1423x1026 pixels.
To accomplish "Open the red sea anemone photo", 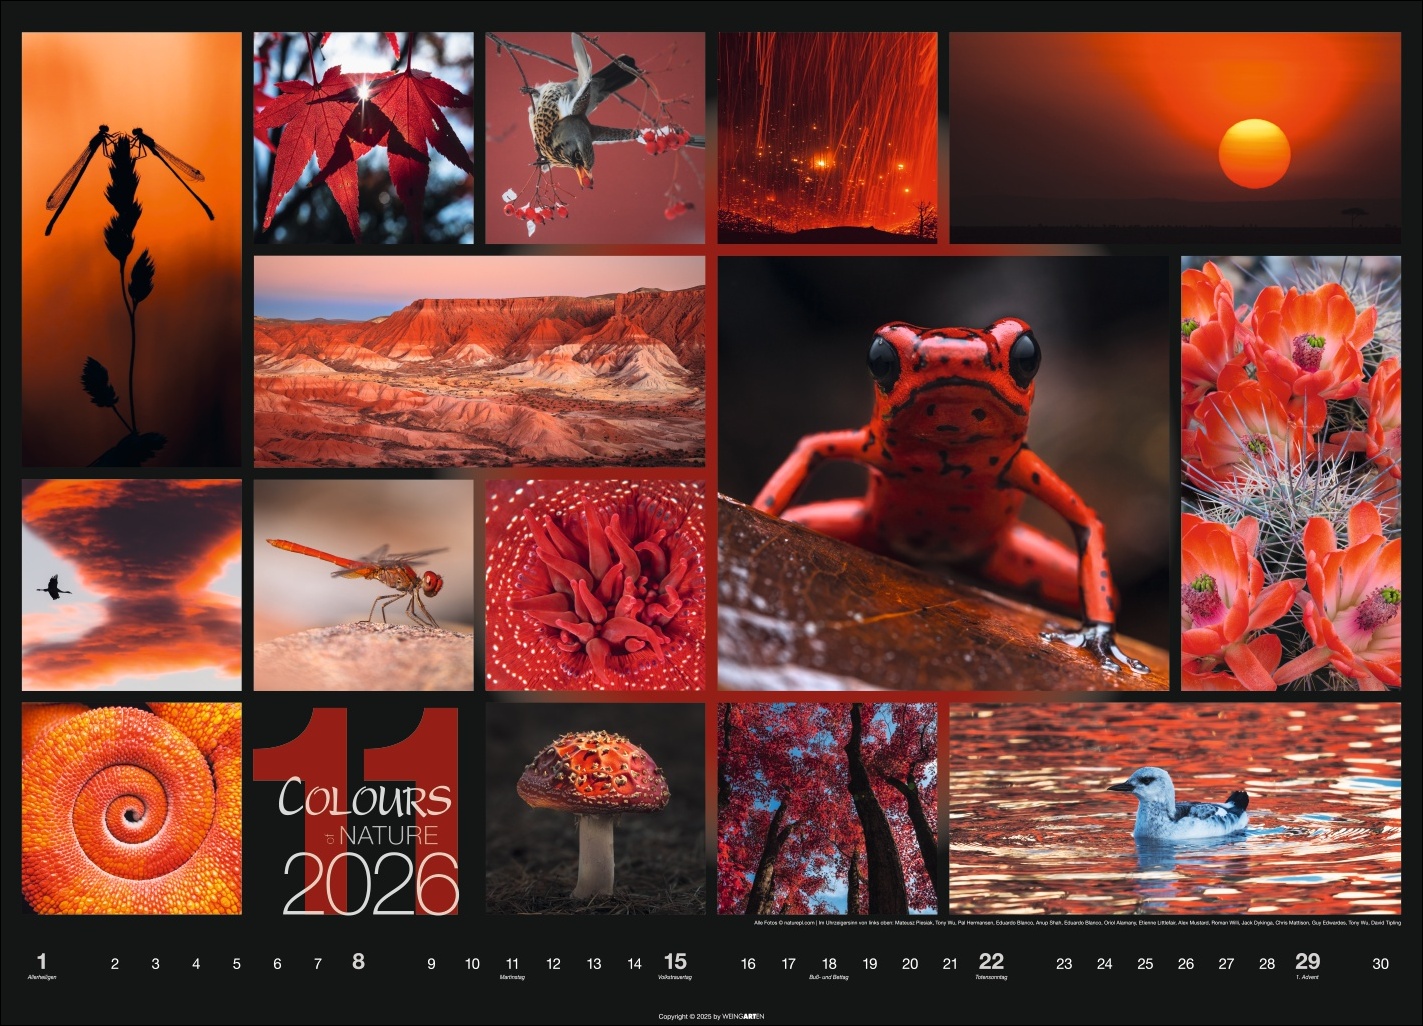I will point(595,585).
